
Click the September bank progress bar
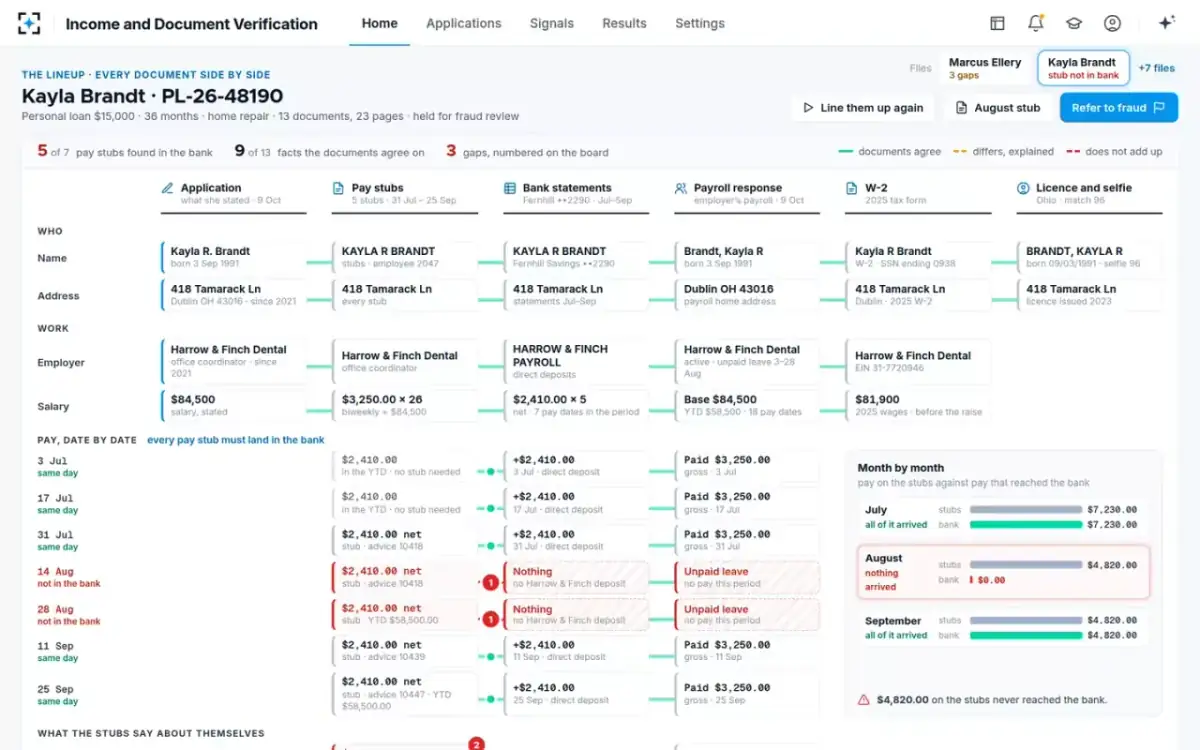point(1026,635)
